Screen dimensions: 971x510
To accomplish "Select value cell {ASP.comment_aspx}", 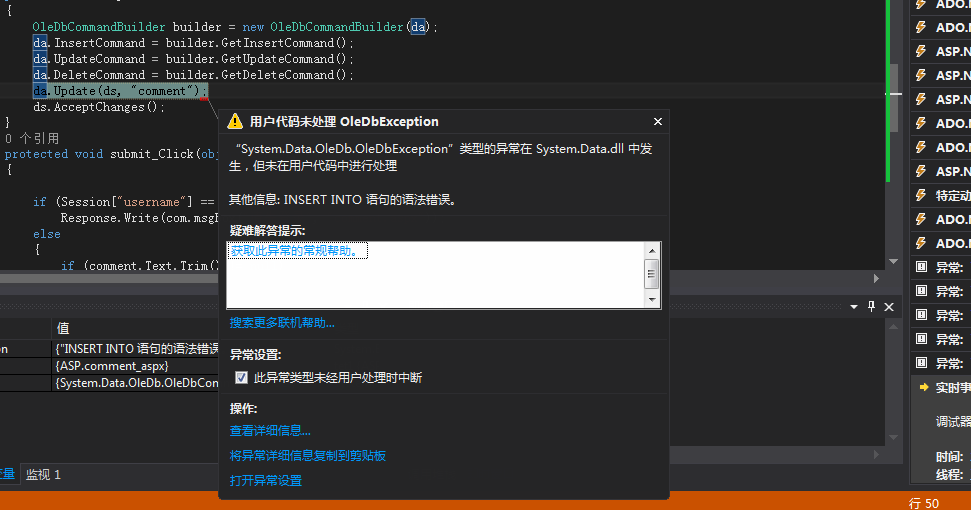I will tap(135, 366).
